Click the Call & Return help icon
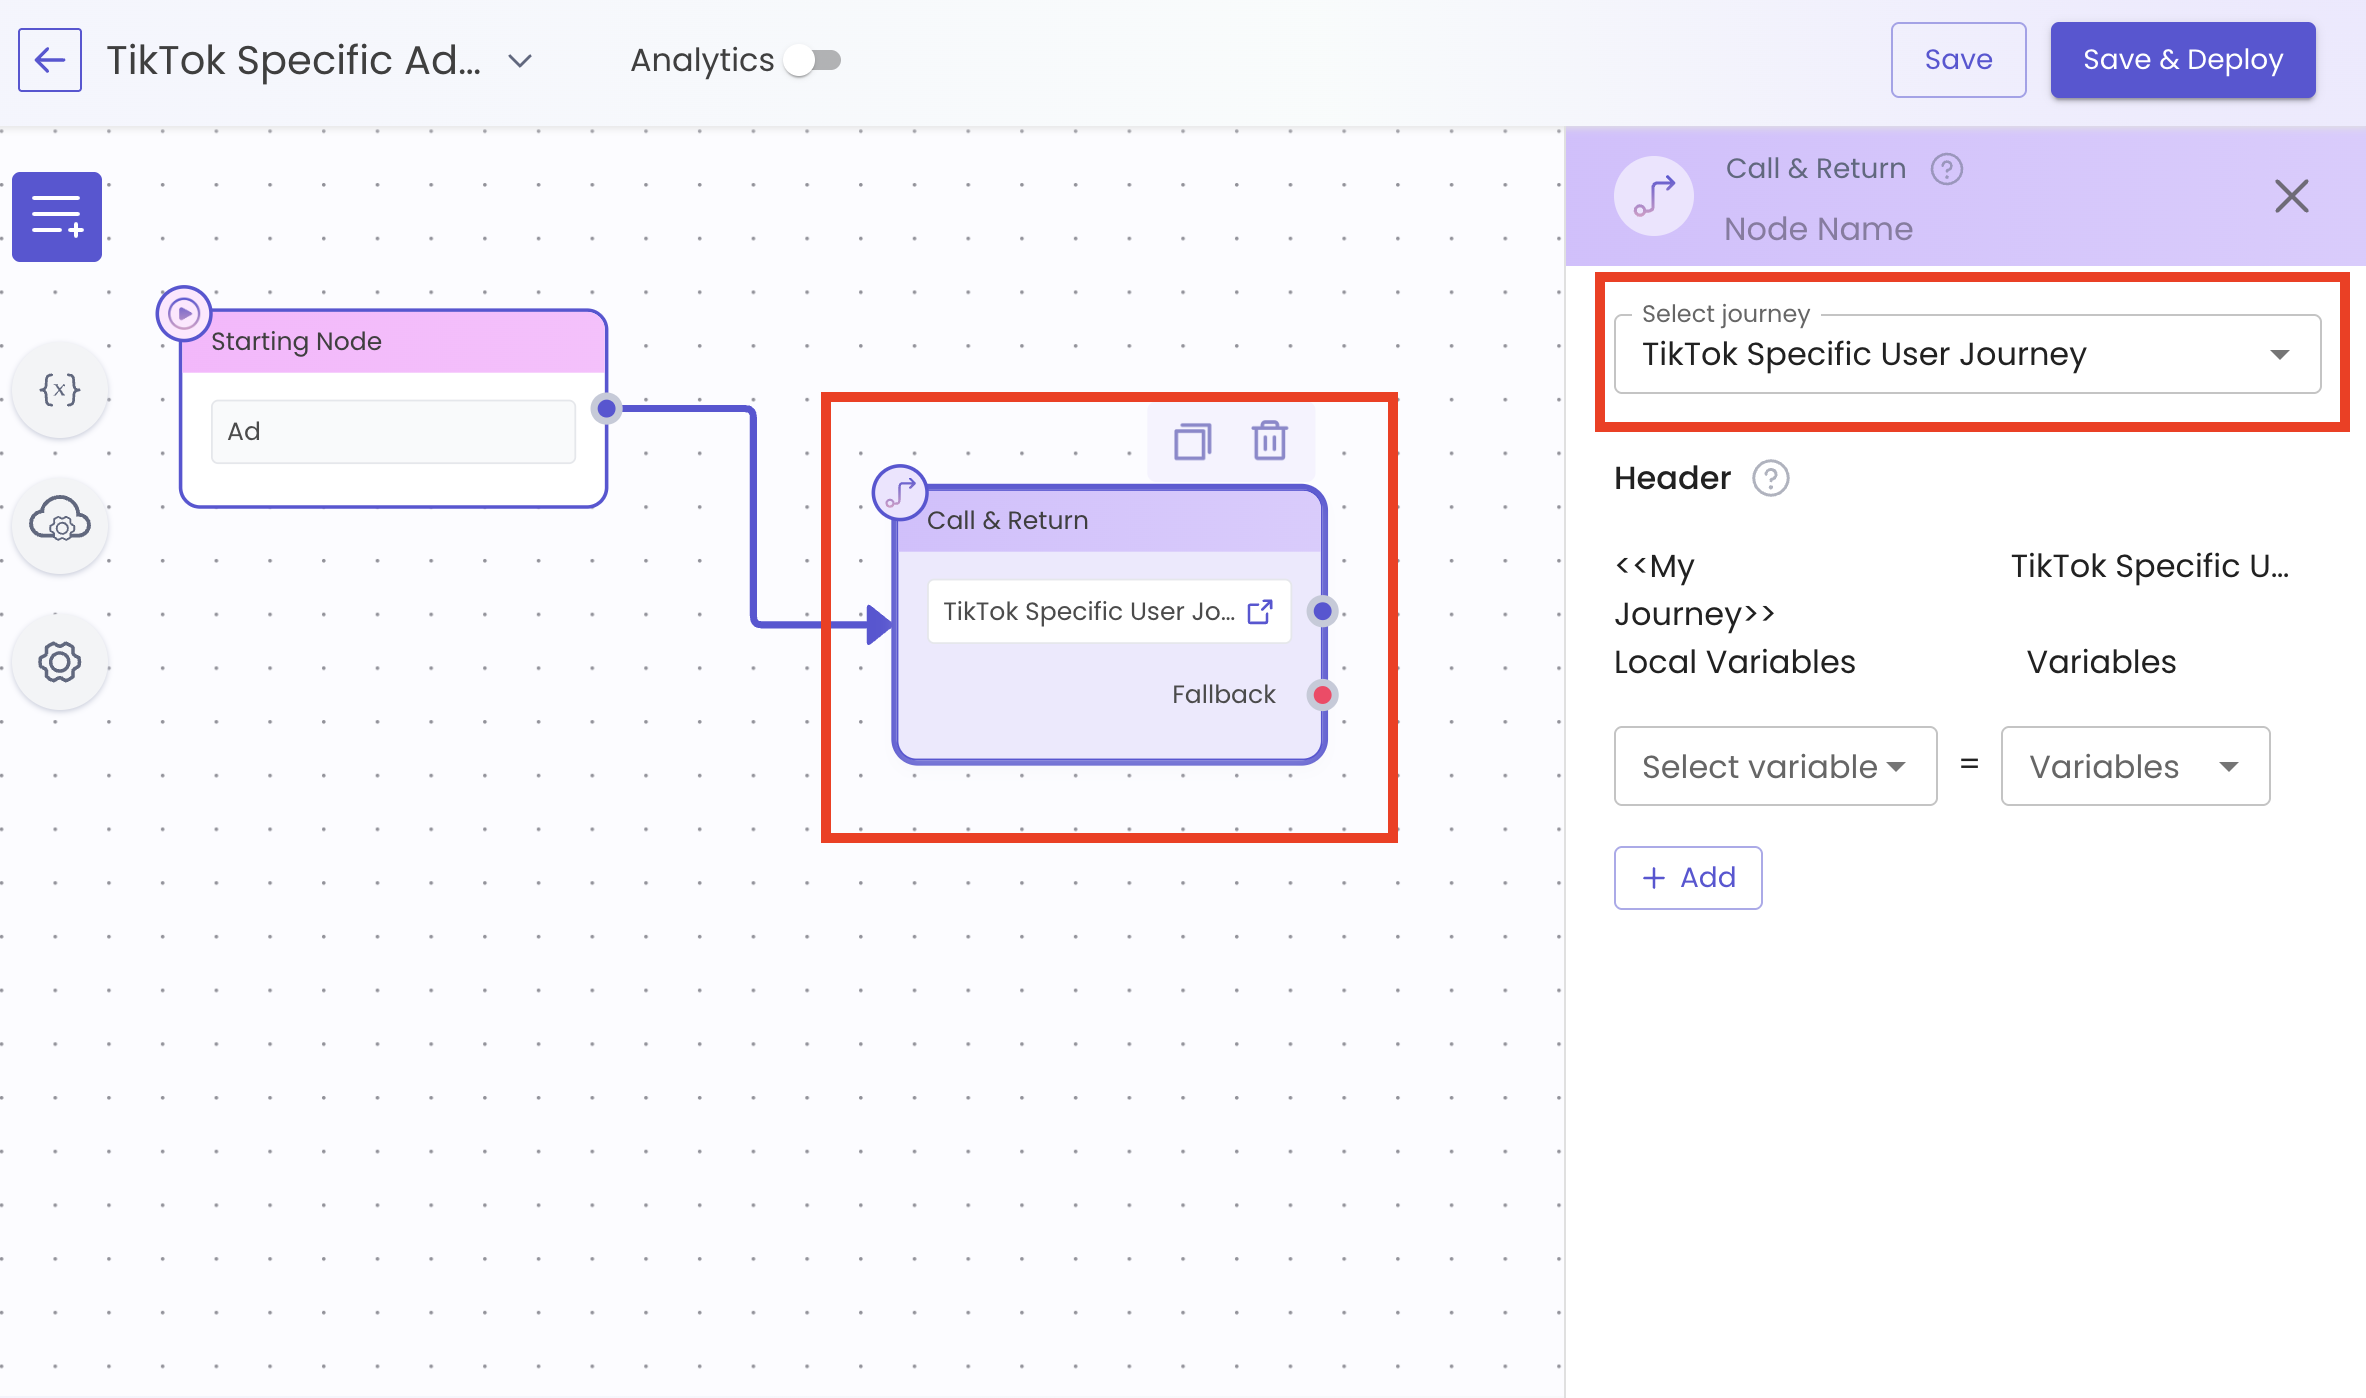Image resolution: width=2366 pixels, height=1398 pixels. 1946,169
